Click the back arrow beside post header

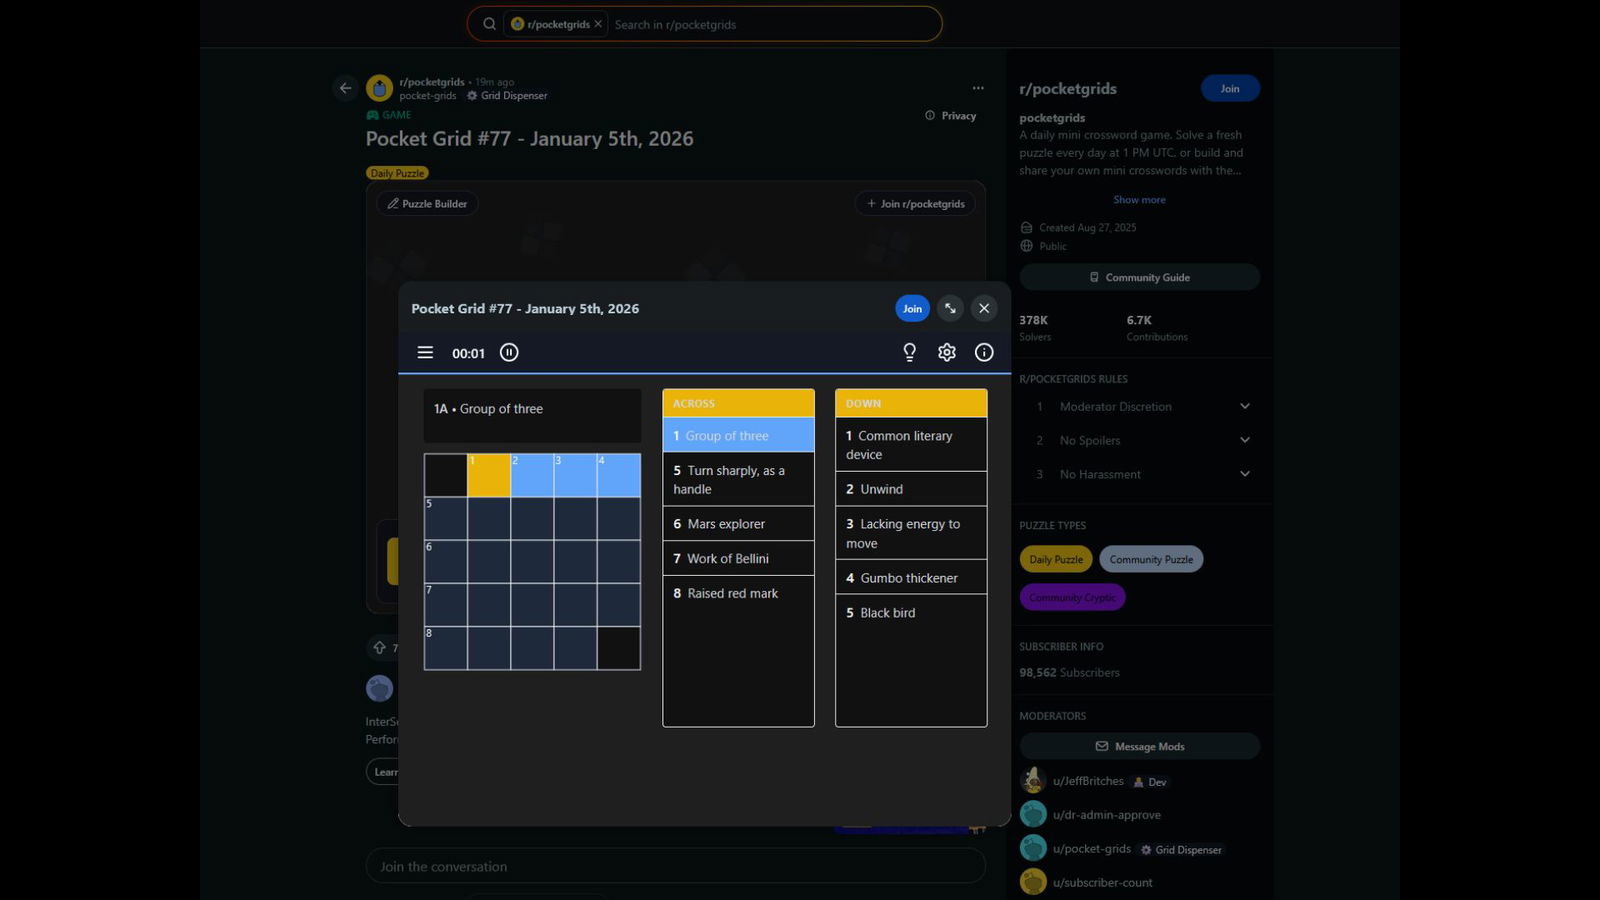[x=345, y=88]
